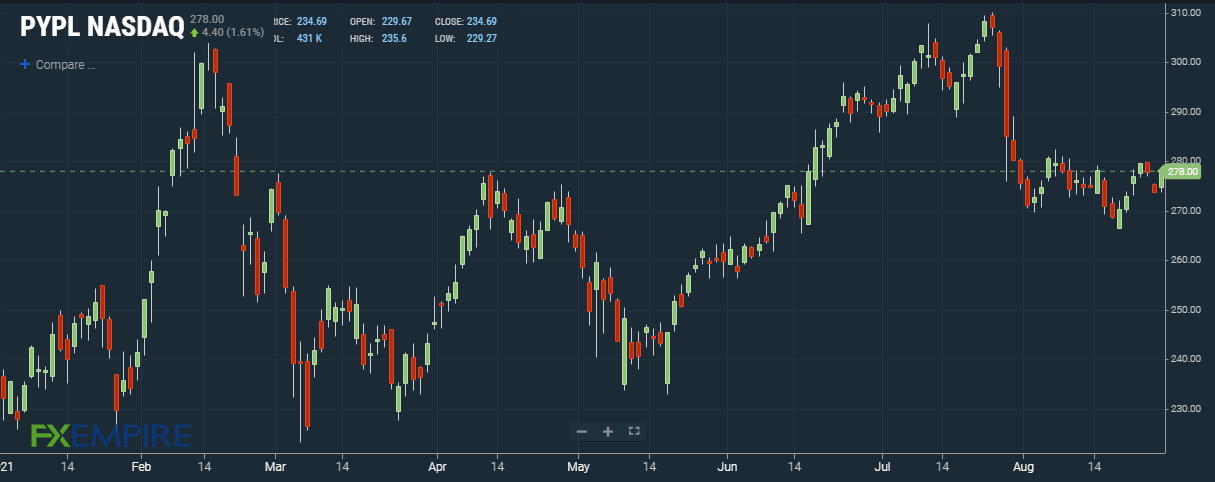The image size is (1215, 482).
Task: Click the May label on time axis
Action: coord(578,466)
